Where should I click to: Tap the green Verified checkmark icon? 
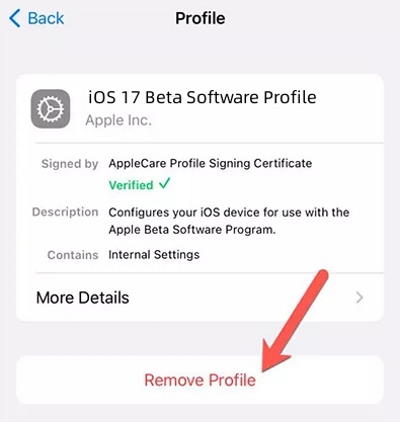[165, 183]
